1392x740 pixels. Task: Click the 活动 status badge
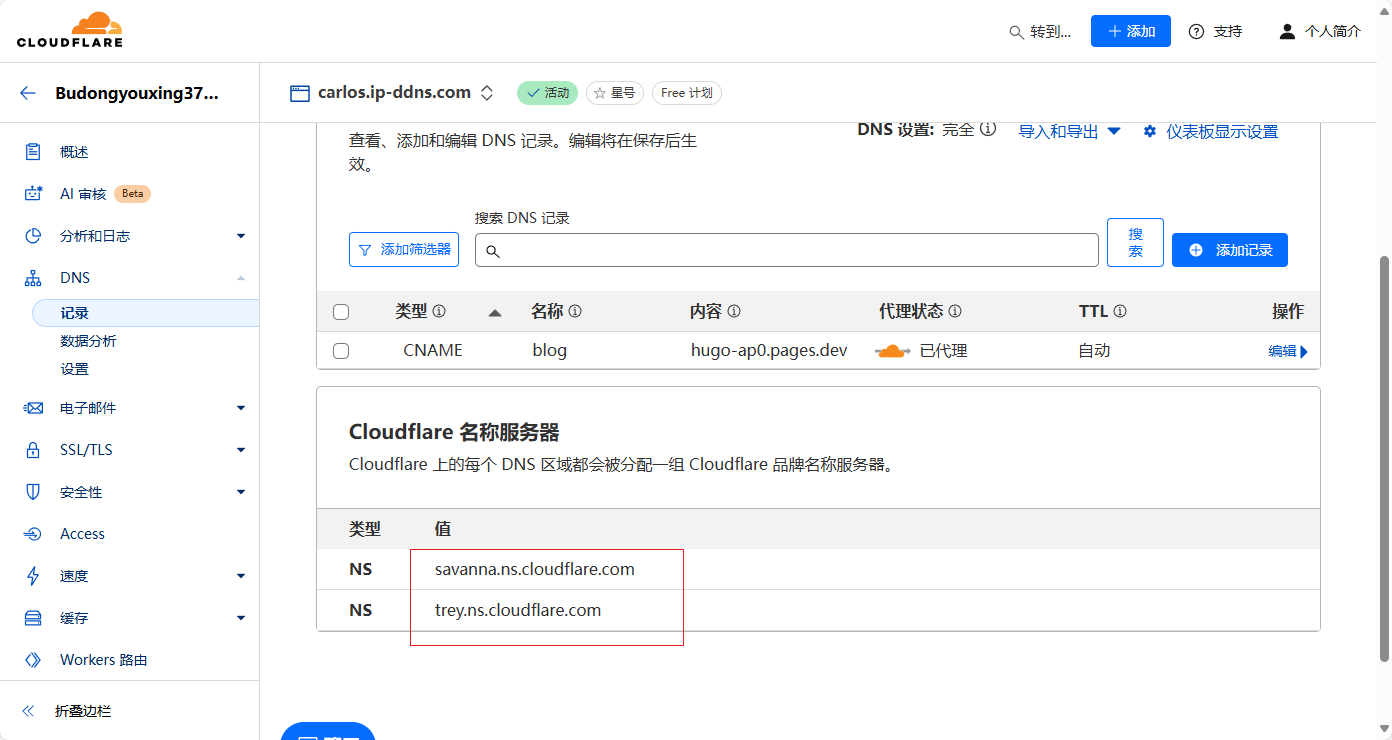point(547,93)
